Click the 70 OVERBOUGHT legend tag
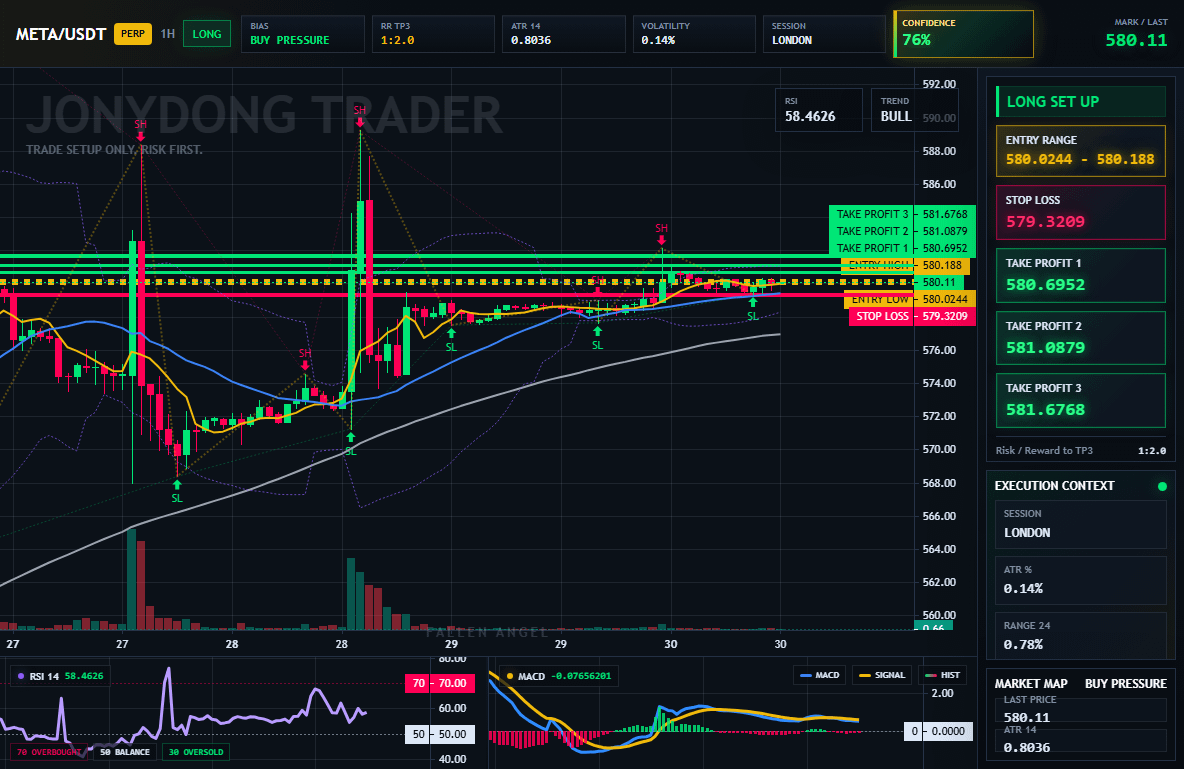 tap(48, 752)
